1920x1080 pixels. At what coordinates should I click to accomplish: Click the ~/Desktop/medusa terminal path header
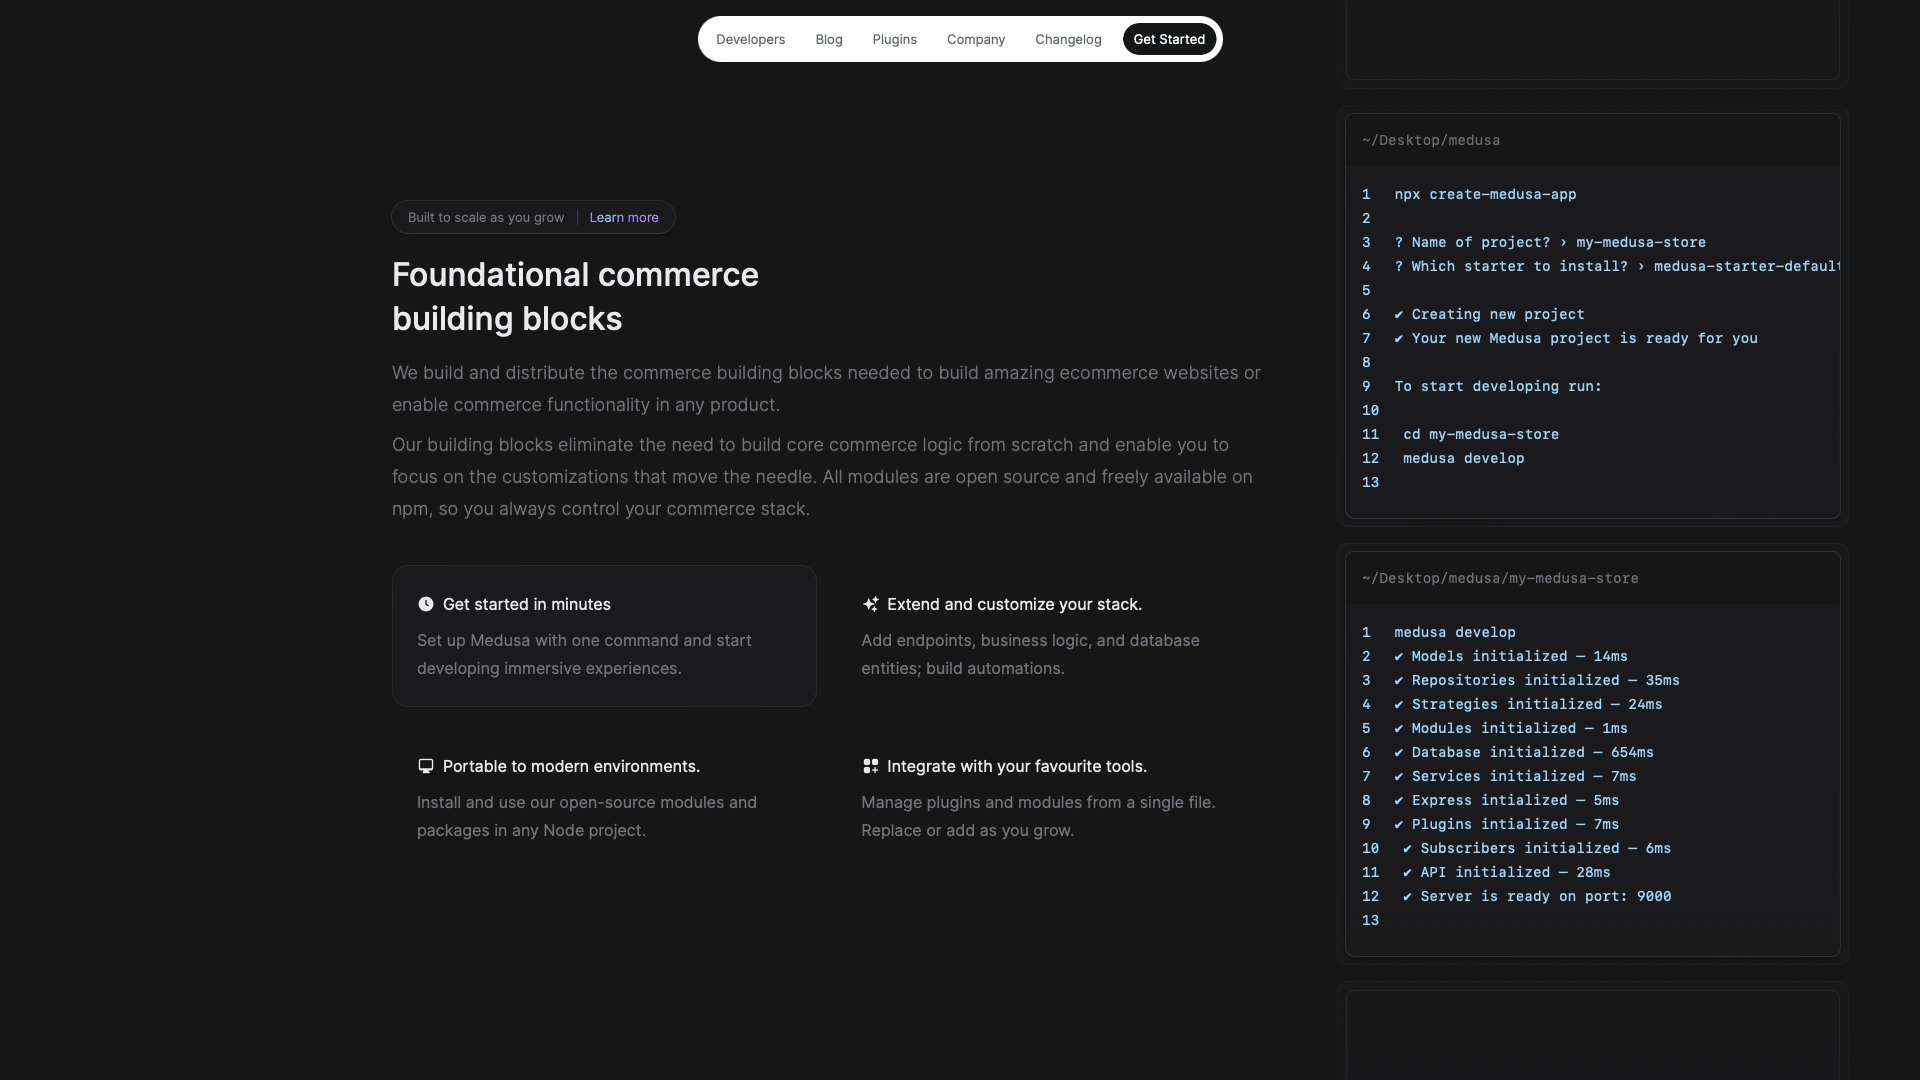pyautogui.click(x=1431, y=140)
